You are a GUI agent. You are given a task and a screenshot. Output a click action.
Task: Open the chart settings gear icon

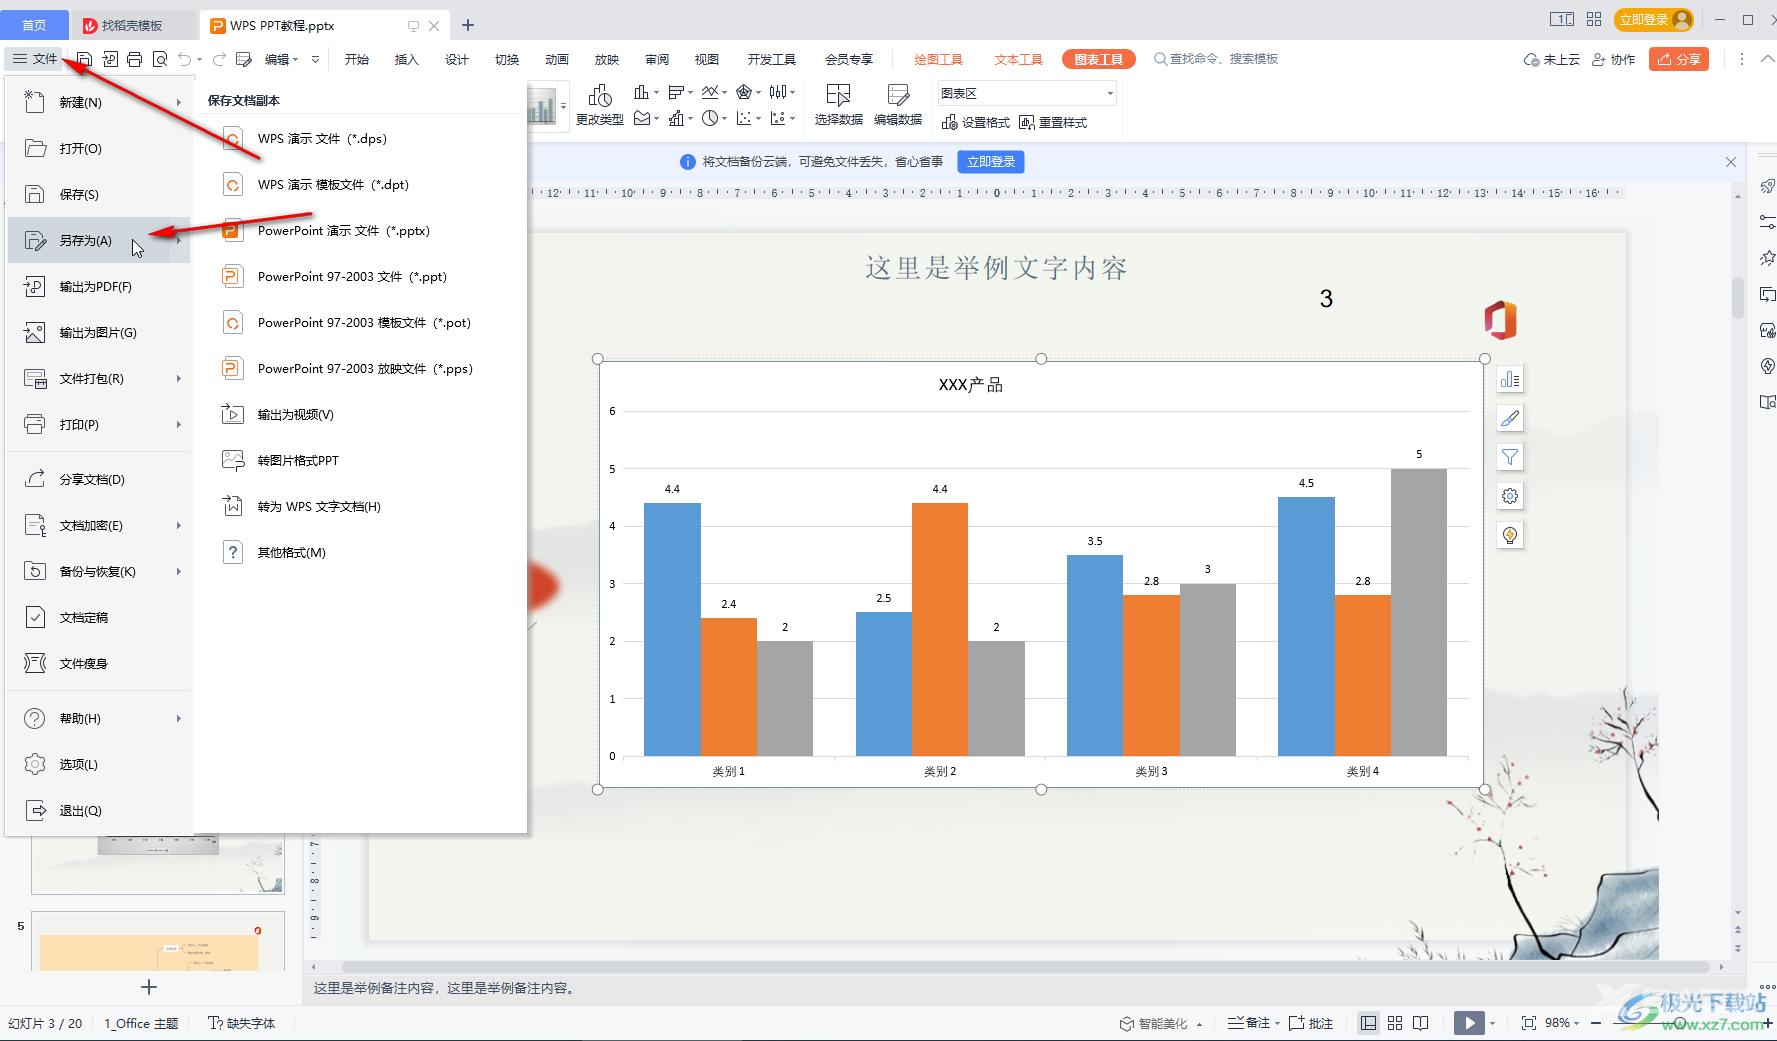(x=1510, y=496)
